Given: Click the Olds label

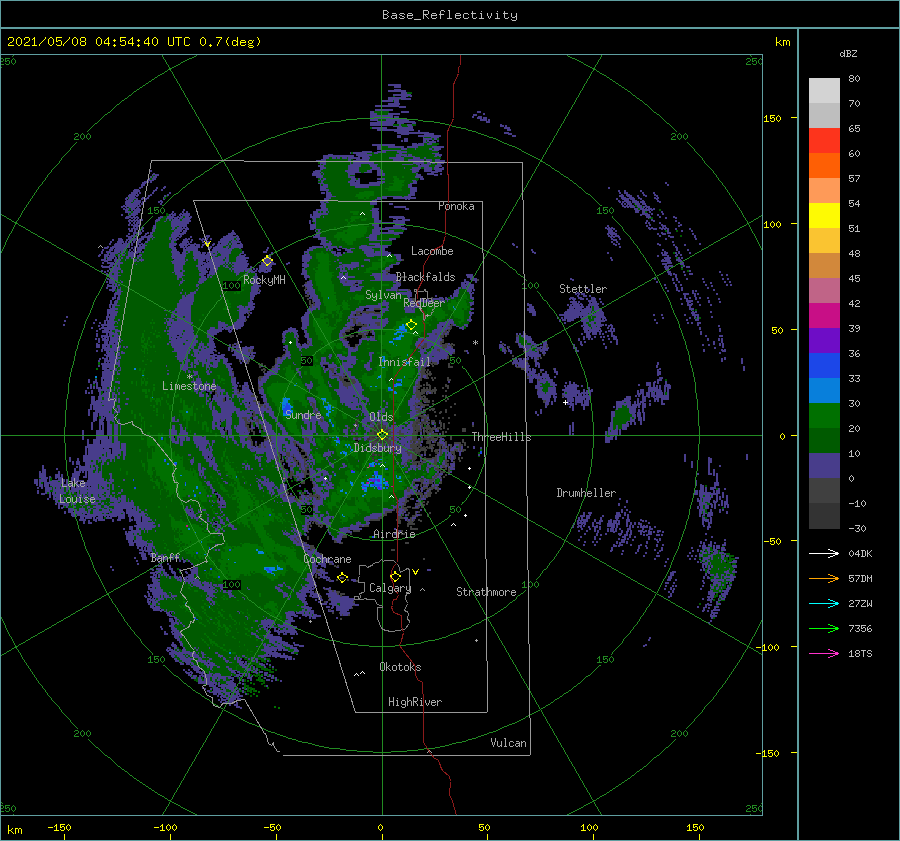Looking at the screenshot, I should (x=381, y=417).
